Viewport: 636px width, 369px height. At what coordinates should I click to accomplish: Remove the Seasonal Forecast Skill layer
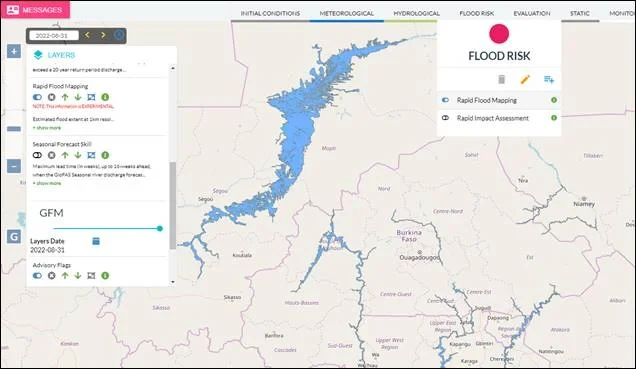tap(52, 155)
